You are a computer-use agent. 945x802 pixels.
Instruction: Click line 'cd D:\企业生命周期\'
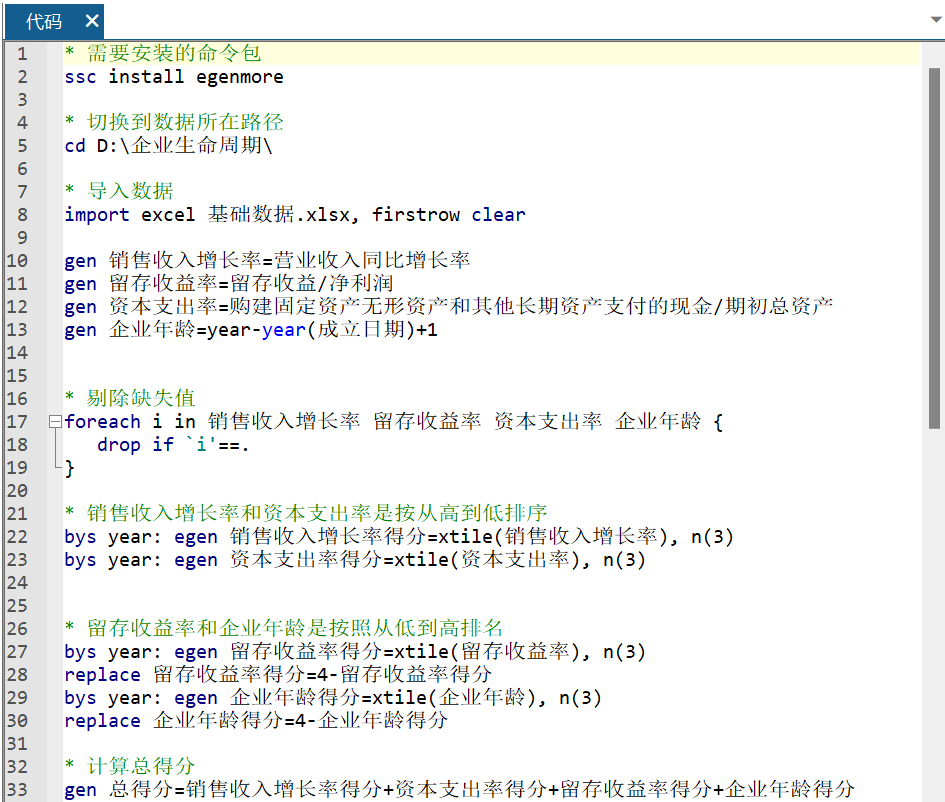click(168, 146)
